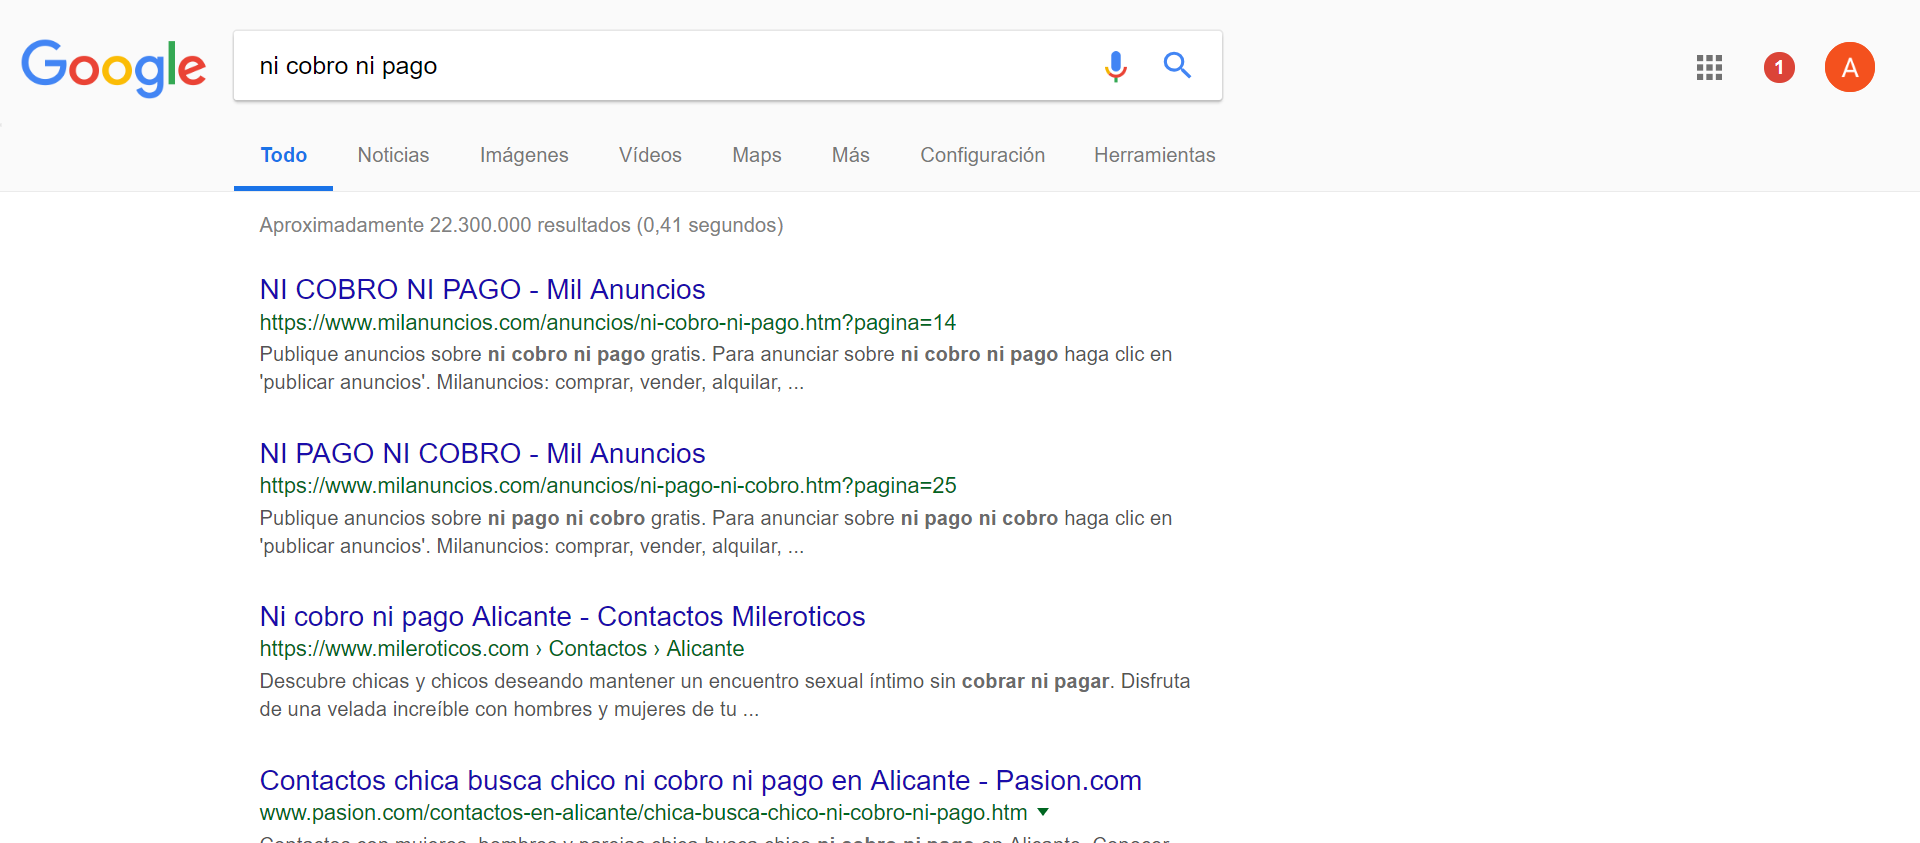Open 'NI PAGO NI COBRO - Mil Anuncios' result
Image resolution: width=1920 pixels, height=843 pixels.
[482, 453]
